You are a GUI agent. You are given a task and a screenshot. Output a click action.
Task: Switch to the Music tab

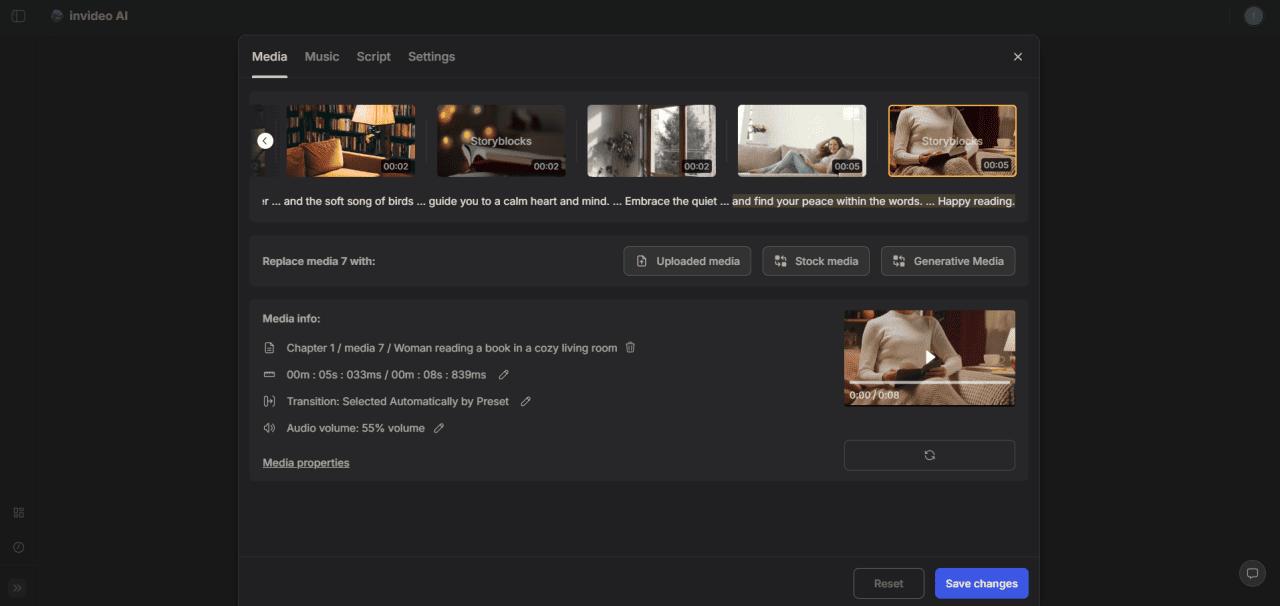(321, 56)
